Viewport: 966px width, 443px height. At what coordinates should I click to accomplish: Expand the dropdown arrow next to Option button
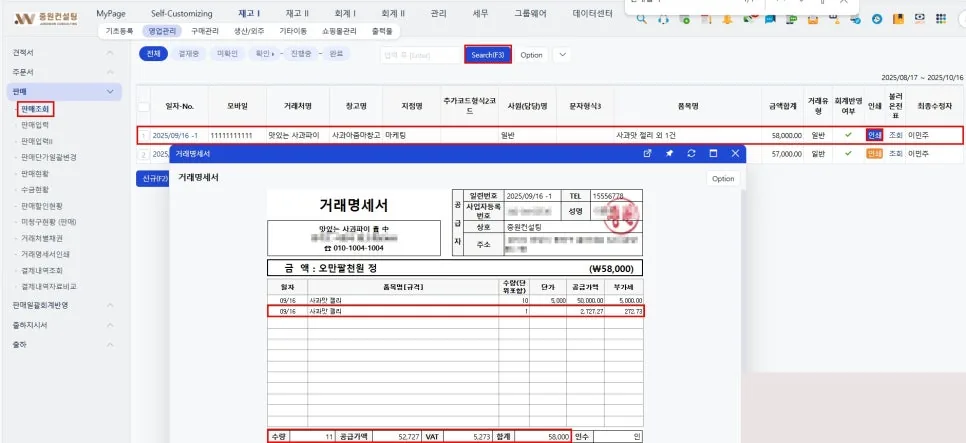click(x=561, y=55)
